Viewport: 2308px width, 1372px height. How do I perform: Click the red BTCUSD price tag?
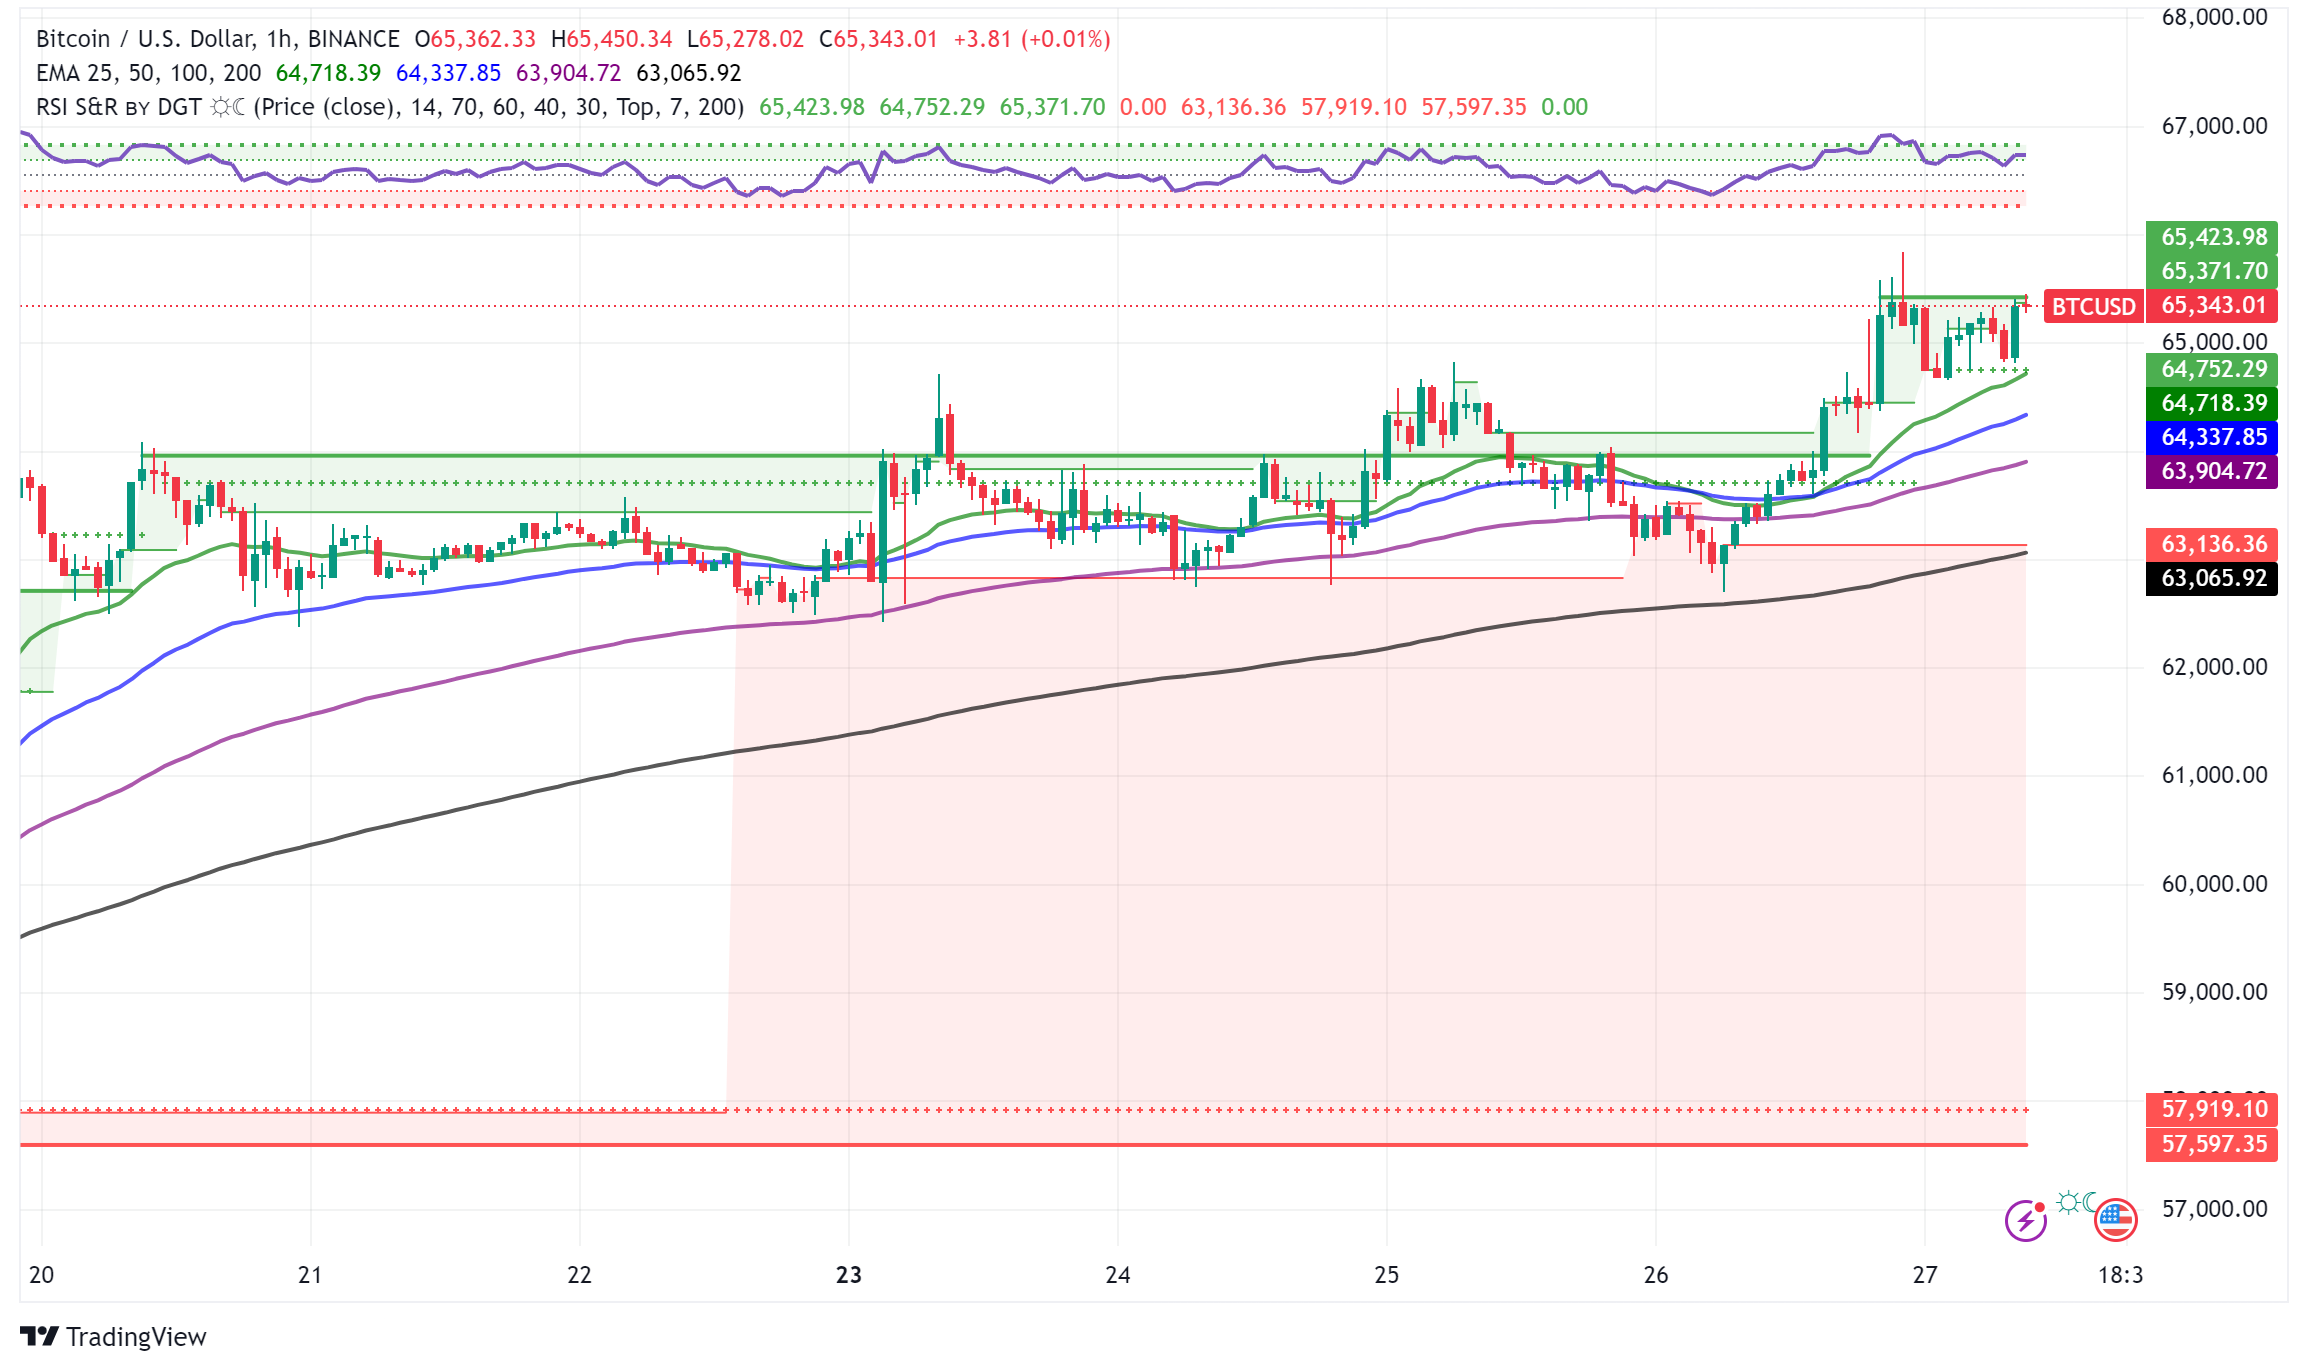point(2094,306)
